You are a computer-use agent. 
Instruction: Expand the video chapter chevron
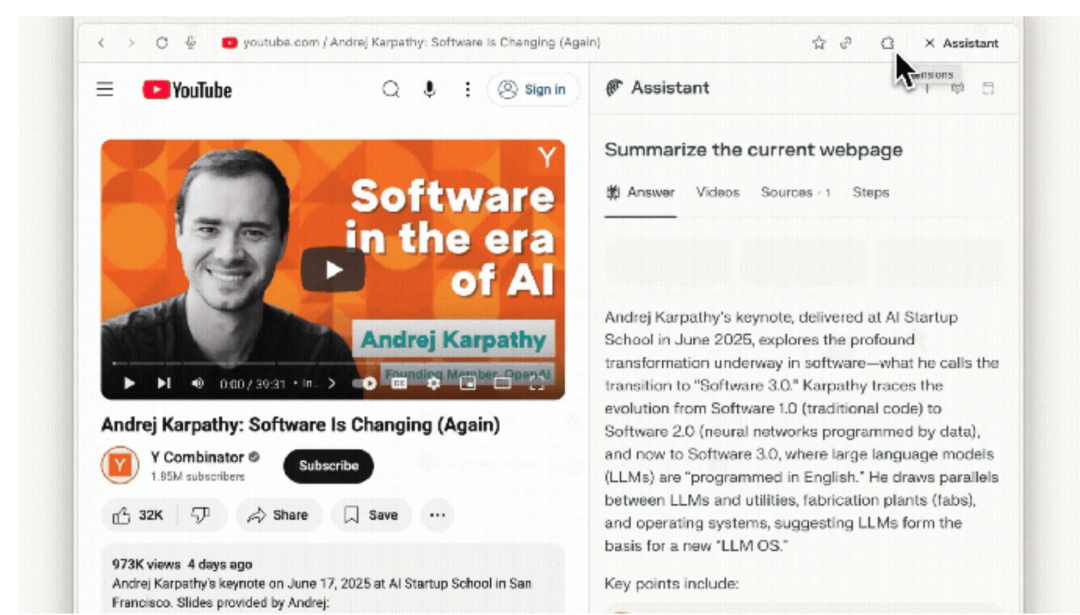click(332, 384)
